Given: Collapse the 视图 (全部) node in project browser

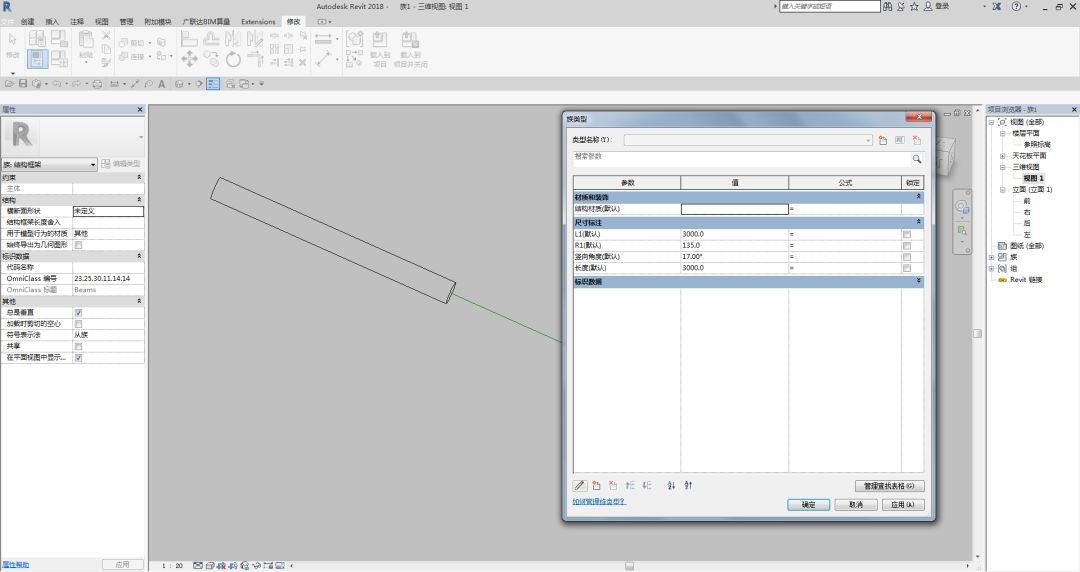Looking at the screenshot, I should pyautogui.click(x=992, y=122).
